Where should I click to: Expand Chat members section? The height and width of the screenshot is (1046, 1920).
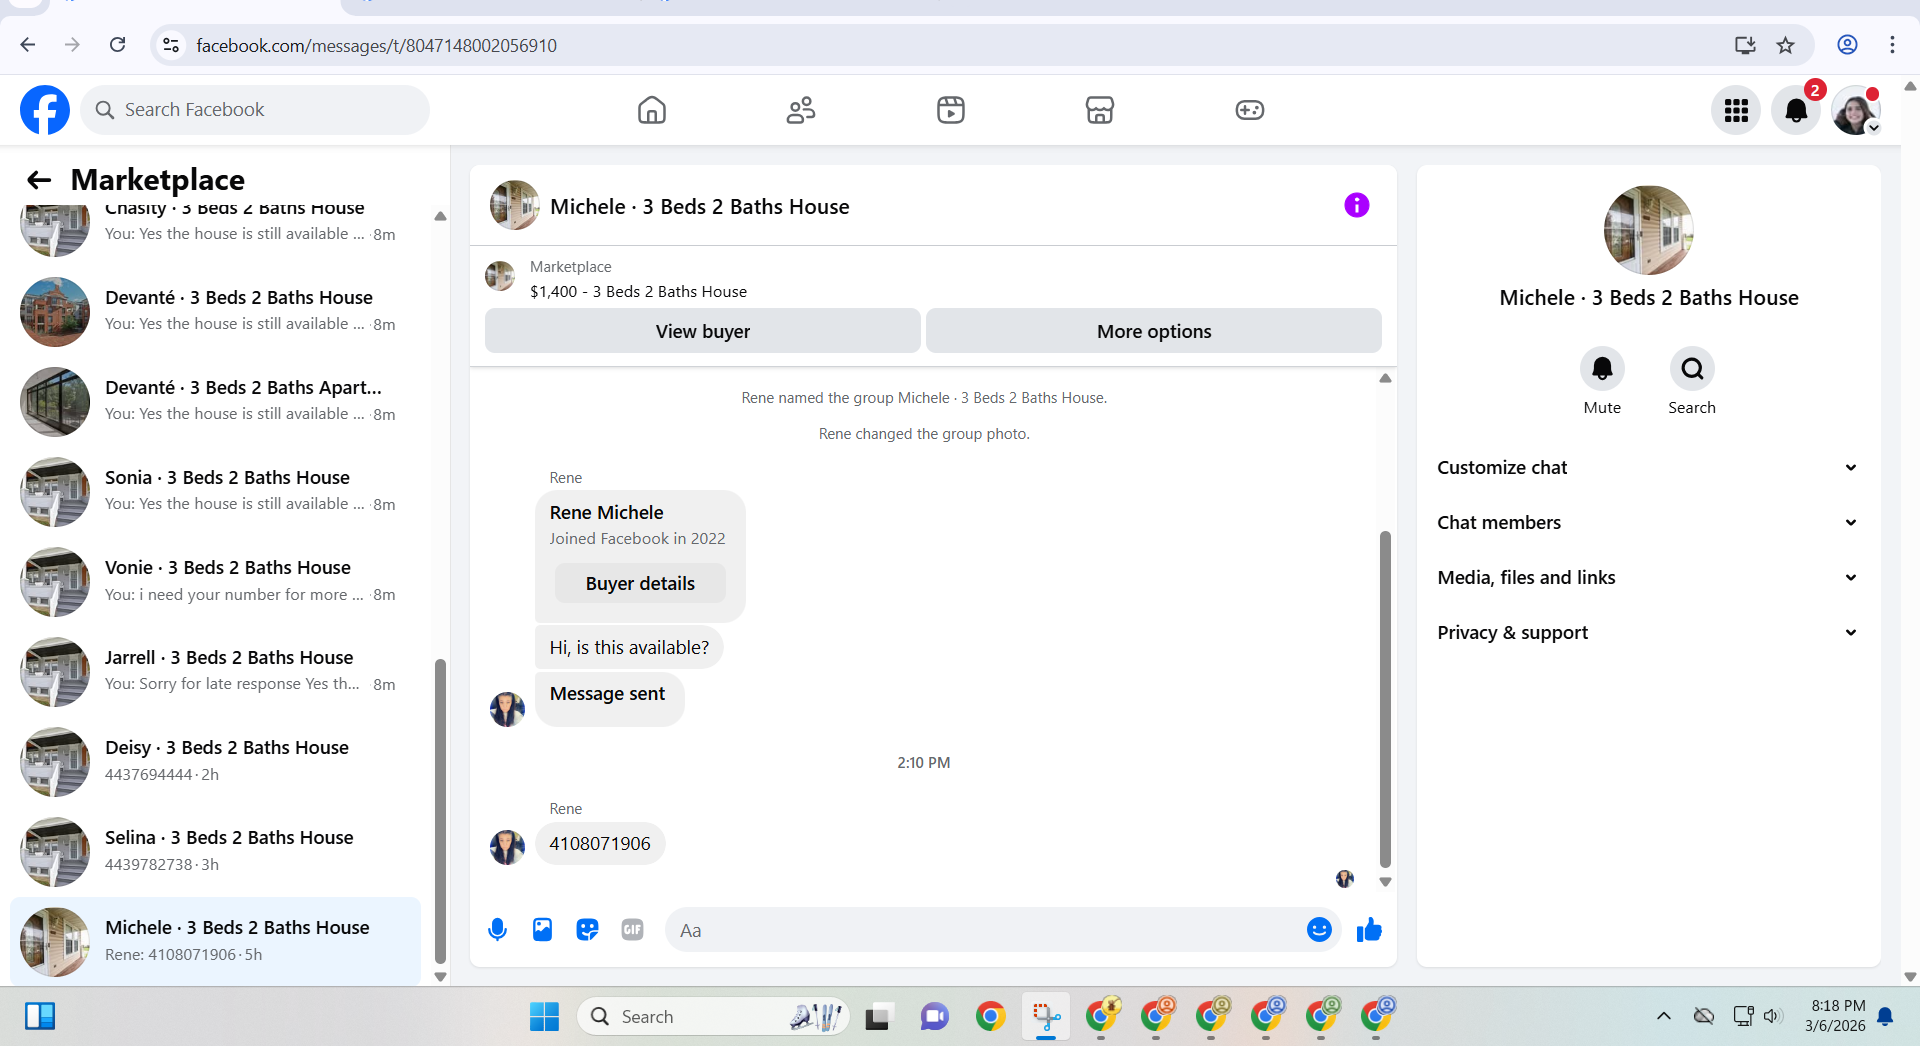[x=1648, y=522]
